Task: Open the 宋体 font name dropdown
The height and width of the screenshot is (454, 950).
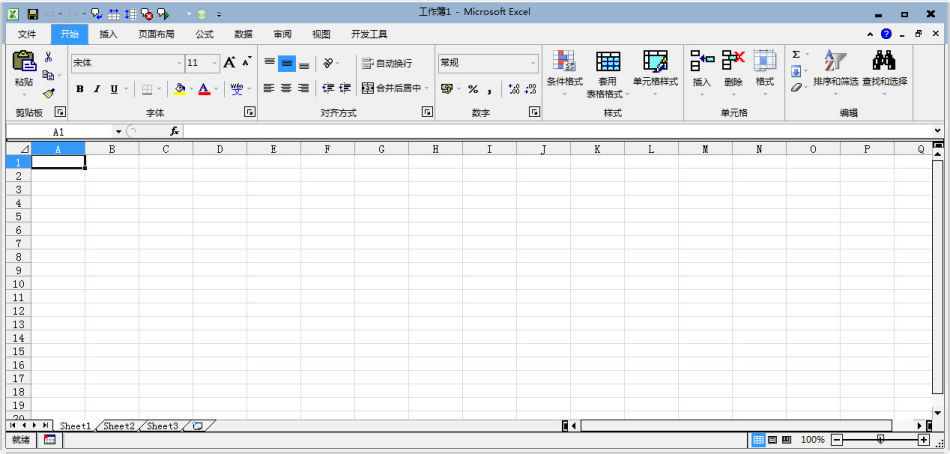Action: point(179,63)
